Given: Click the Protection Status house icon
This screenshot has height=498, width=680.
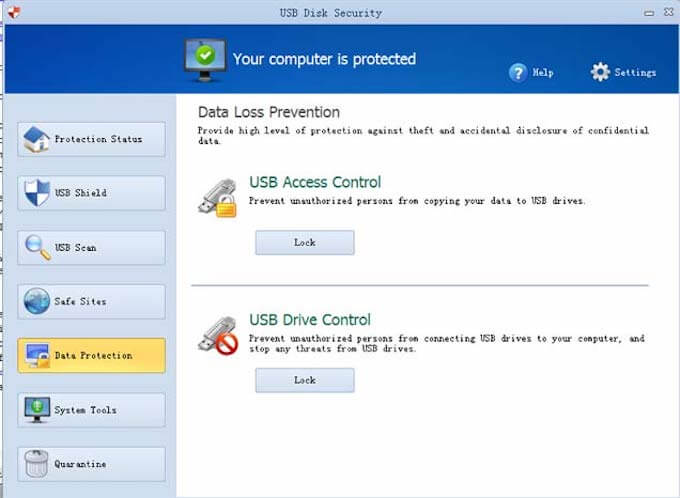Looking at the screenshot, I should pyautogui.click(x=36, y=139).
